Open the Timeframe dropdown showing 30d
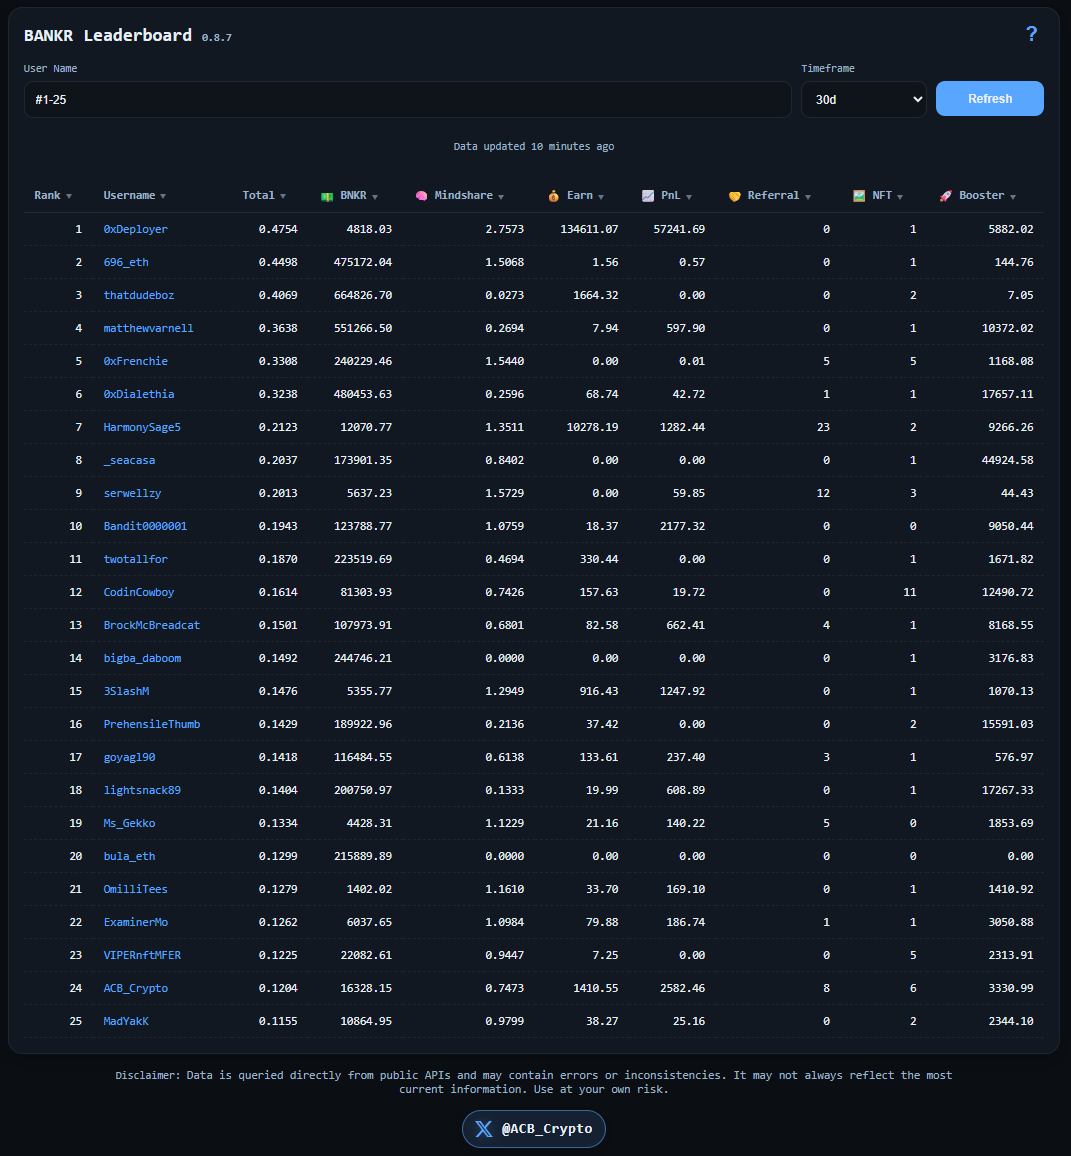The height and width of the screenshot is (1156, 1071). 863,99
